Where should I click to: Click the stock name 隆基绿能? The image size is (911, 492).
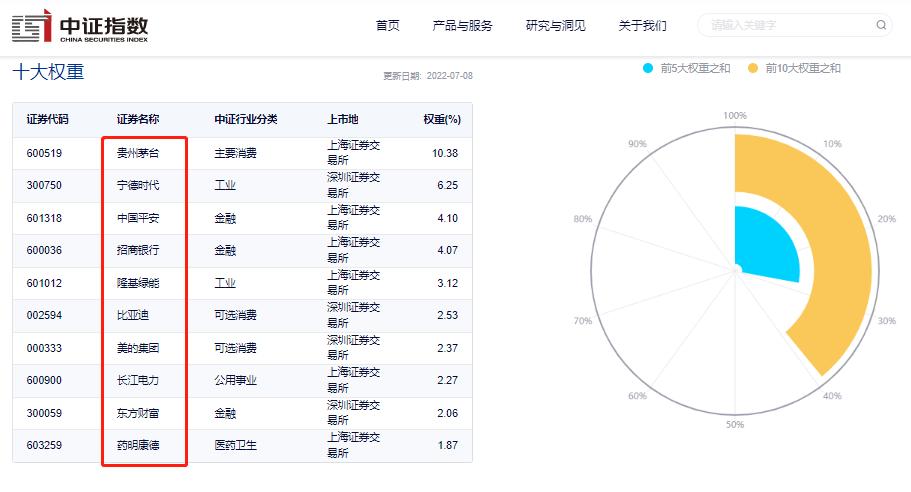coord(138,283)
